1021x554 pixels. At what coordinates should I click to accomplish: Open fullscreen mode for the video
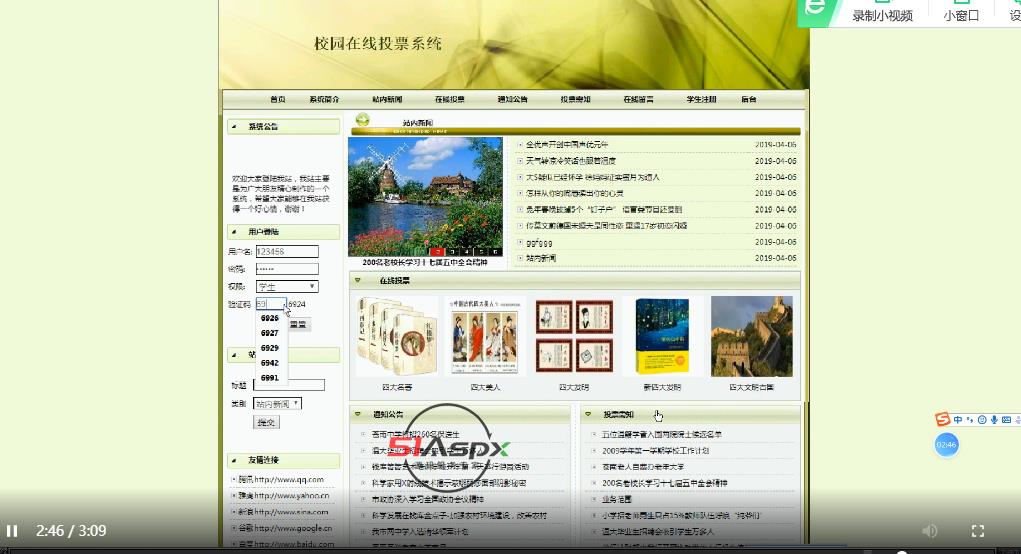point(977,531)
